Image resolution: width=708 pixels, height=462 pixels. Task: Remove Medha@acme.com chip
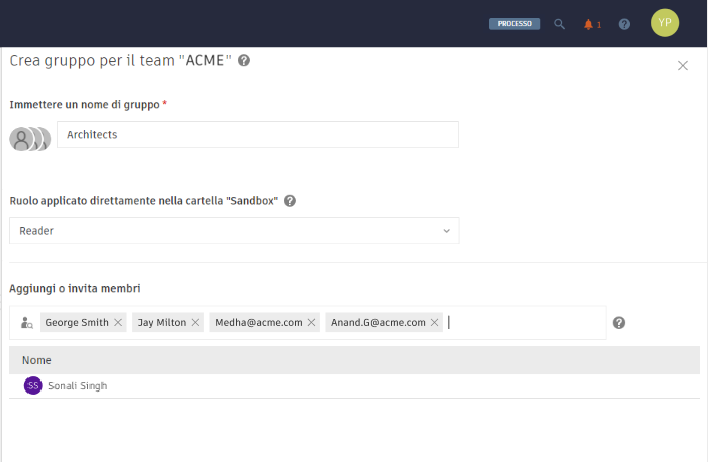coord(311,322)
